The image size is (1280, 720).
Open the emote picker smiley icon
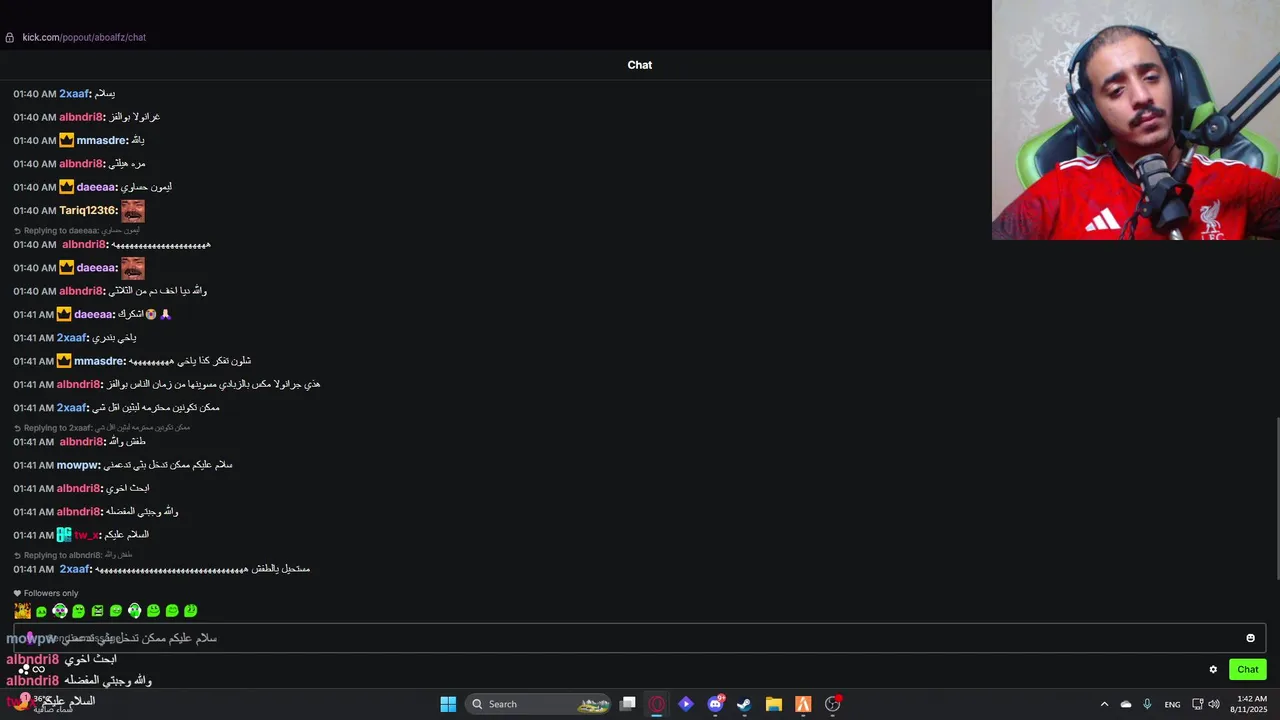pos(1250,638)
